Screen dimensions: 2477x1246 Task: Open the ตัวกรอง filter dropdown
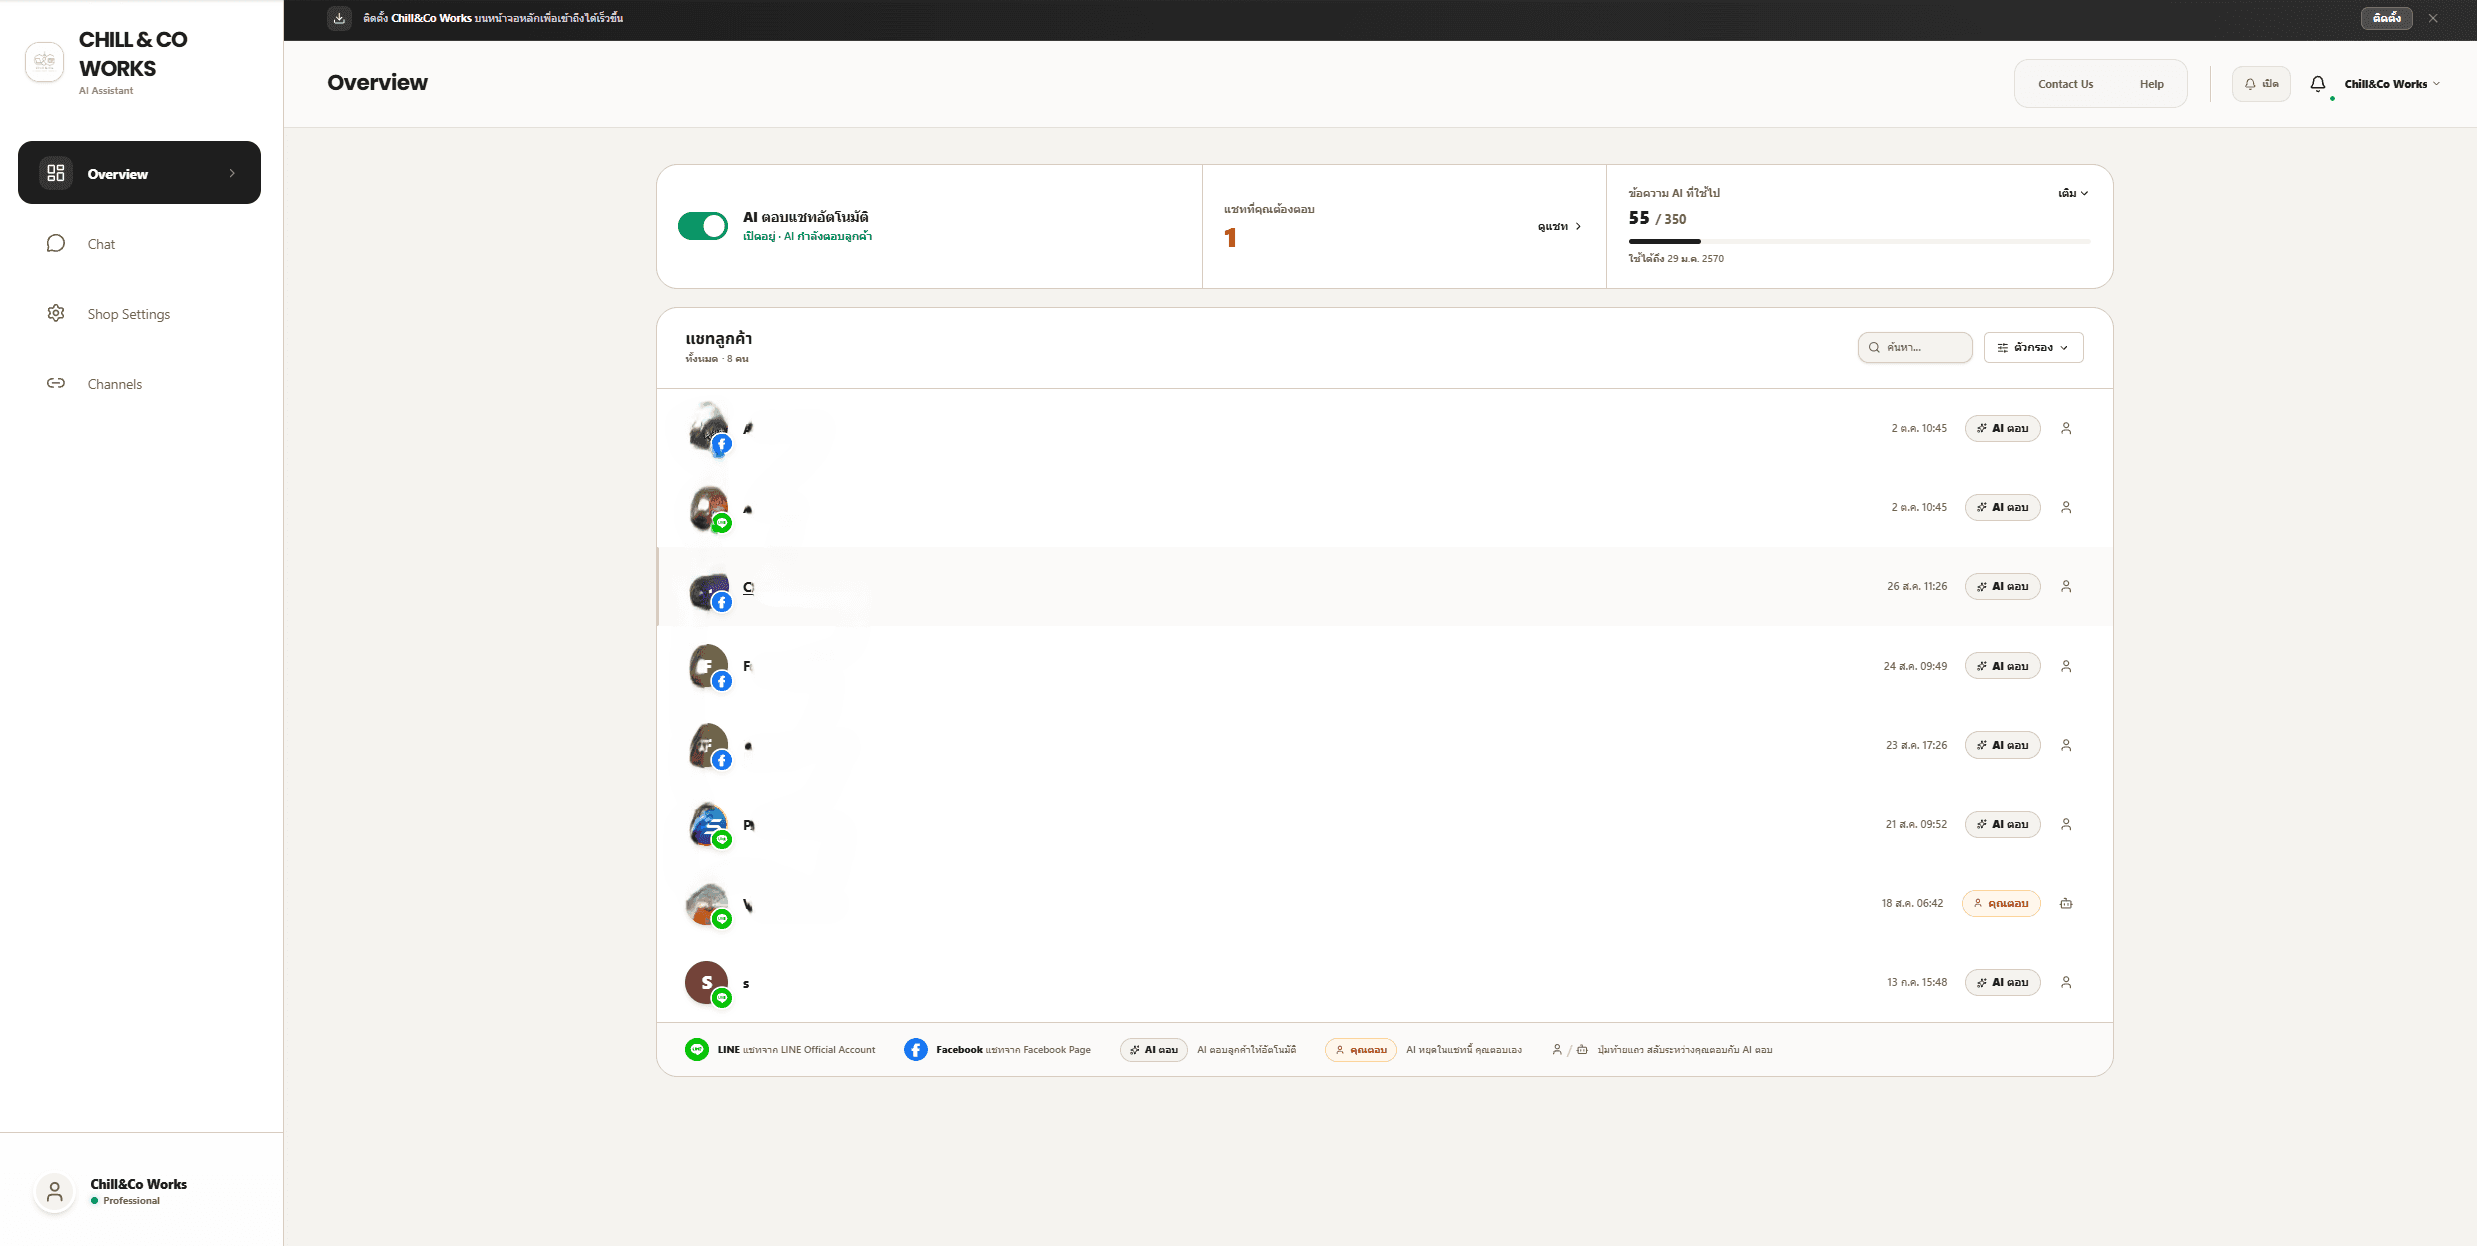pyautogui.click(x=2033, y=347)
